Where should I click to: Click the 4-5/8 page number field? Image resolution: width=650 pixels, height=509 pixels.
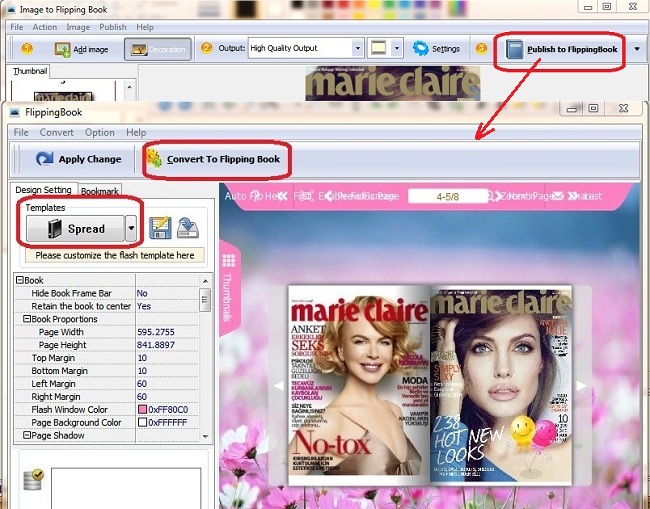(x=447, y=196)
